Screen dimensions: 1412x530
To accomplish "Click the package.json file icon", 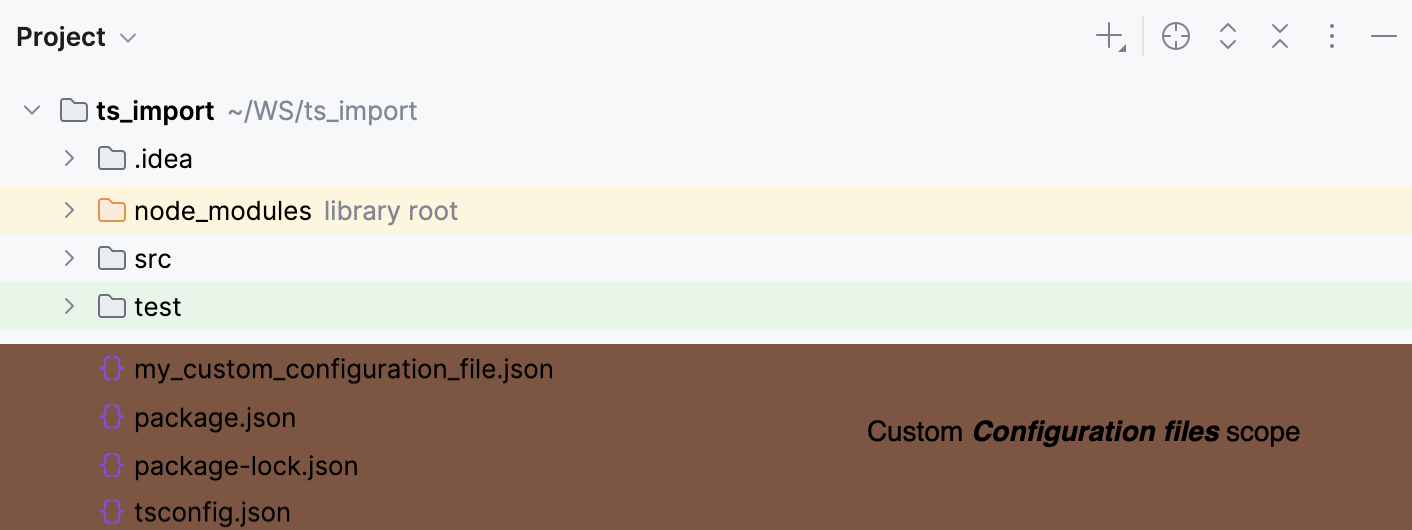I will click(112, 417).
